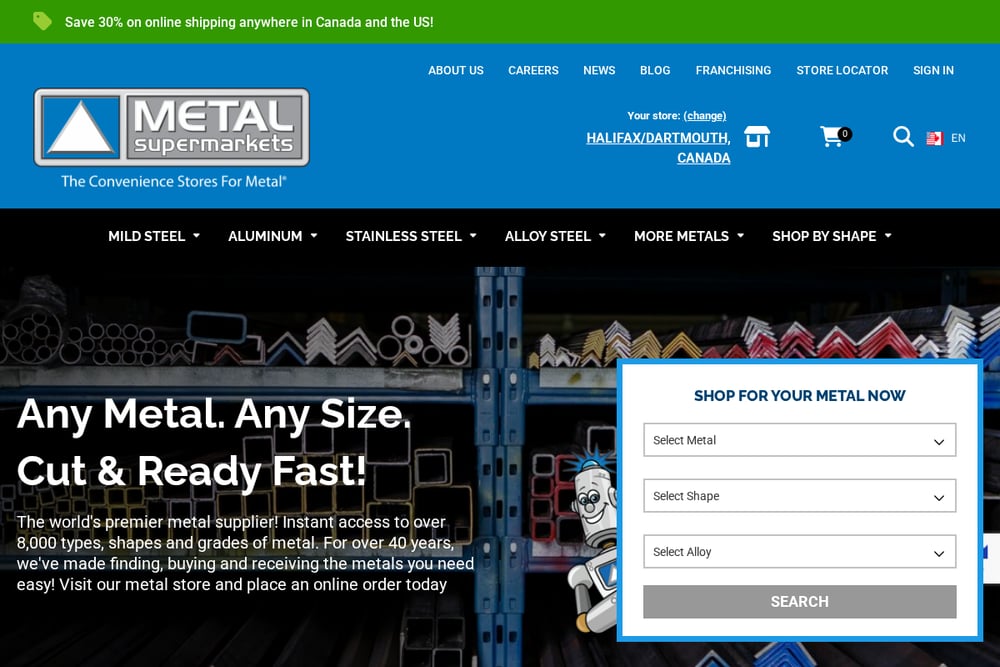
Task: Expand the Alloy Steel menu
Action: [555, 236]
